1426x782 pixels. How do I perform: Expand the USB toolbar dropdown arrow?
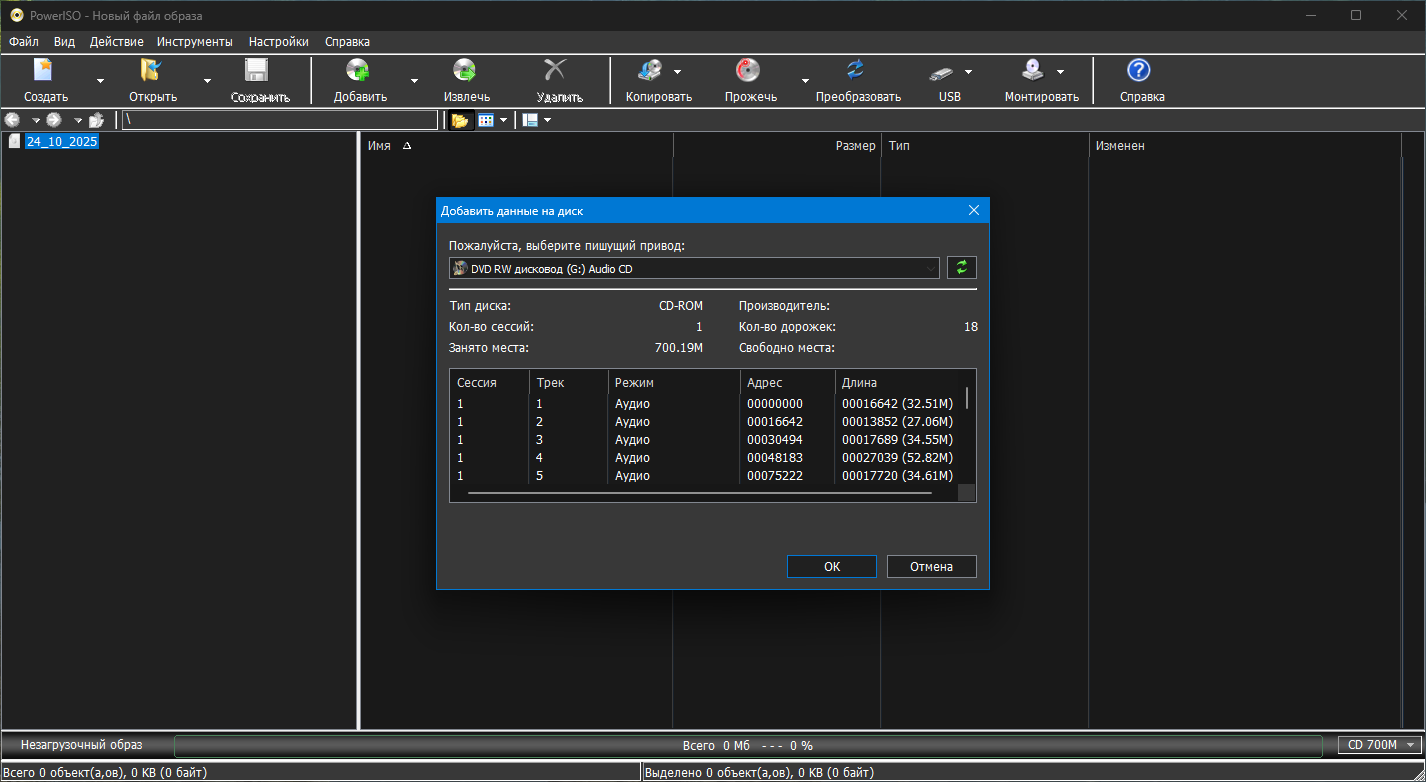click(x=968, y=72)
